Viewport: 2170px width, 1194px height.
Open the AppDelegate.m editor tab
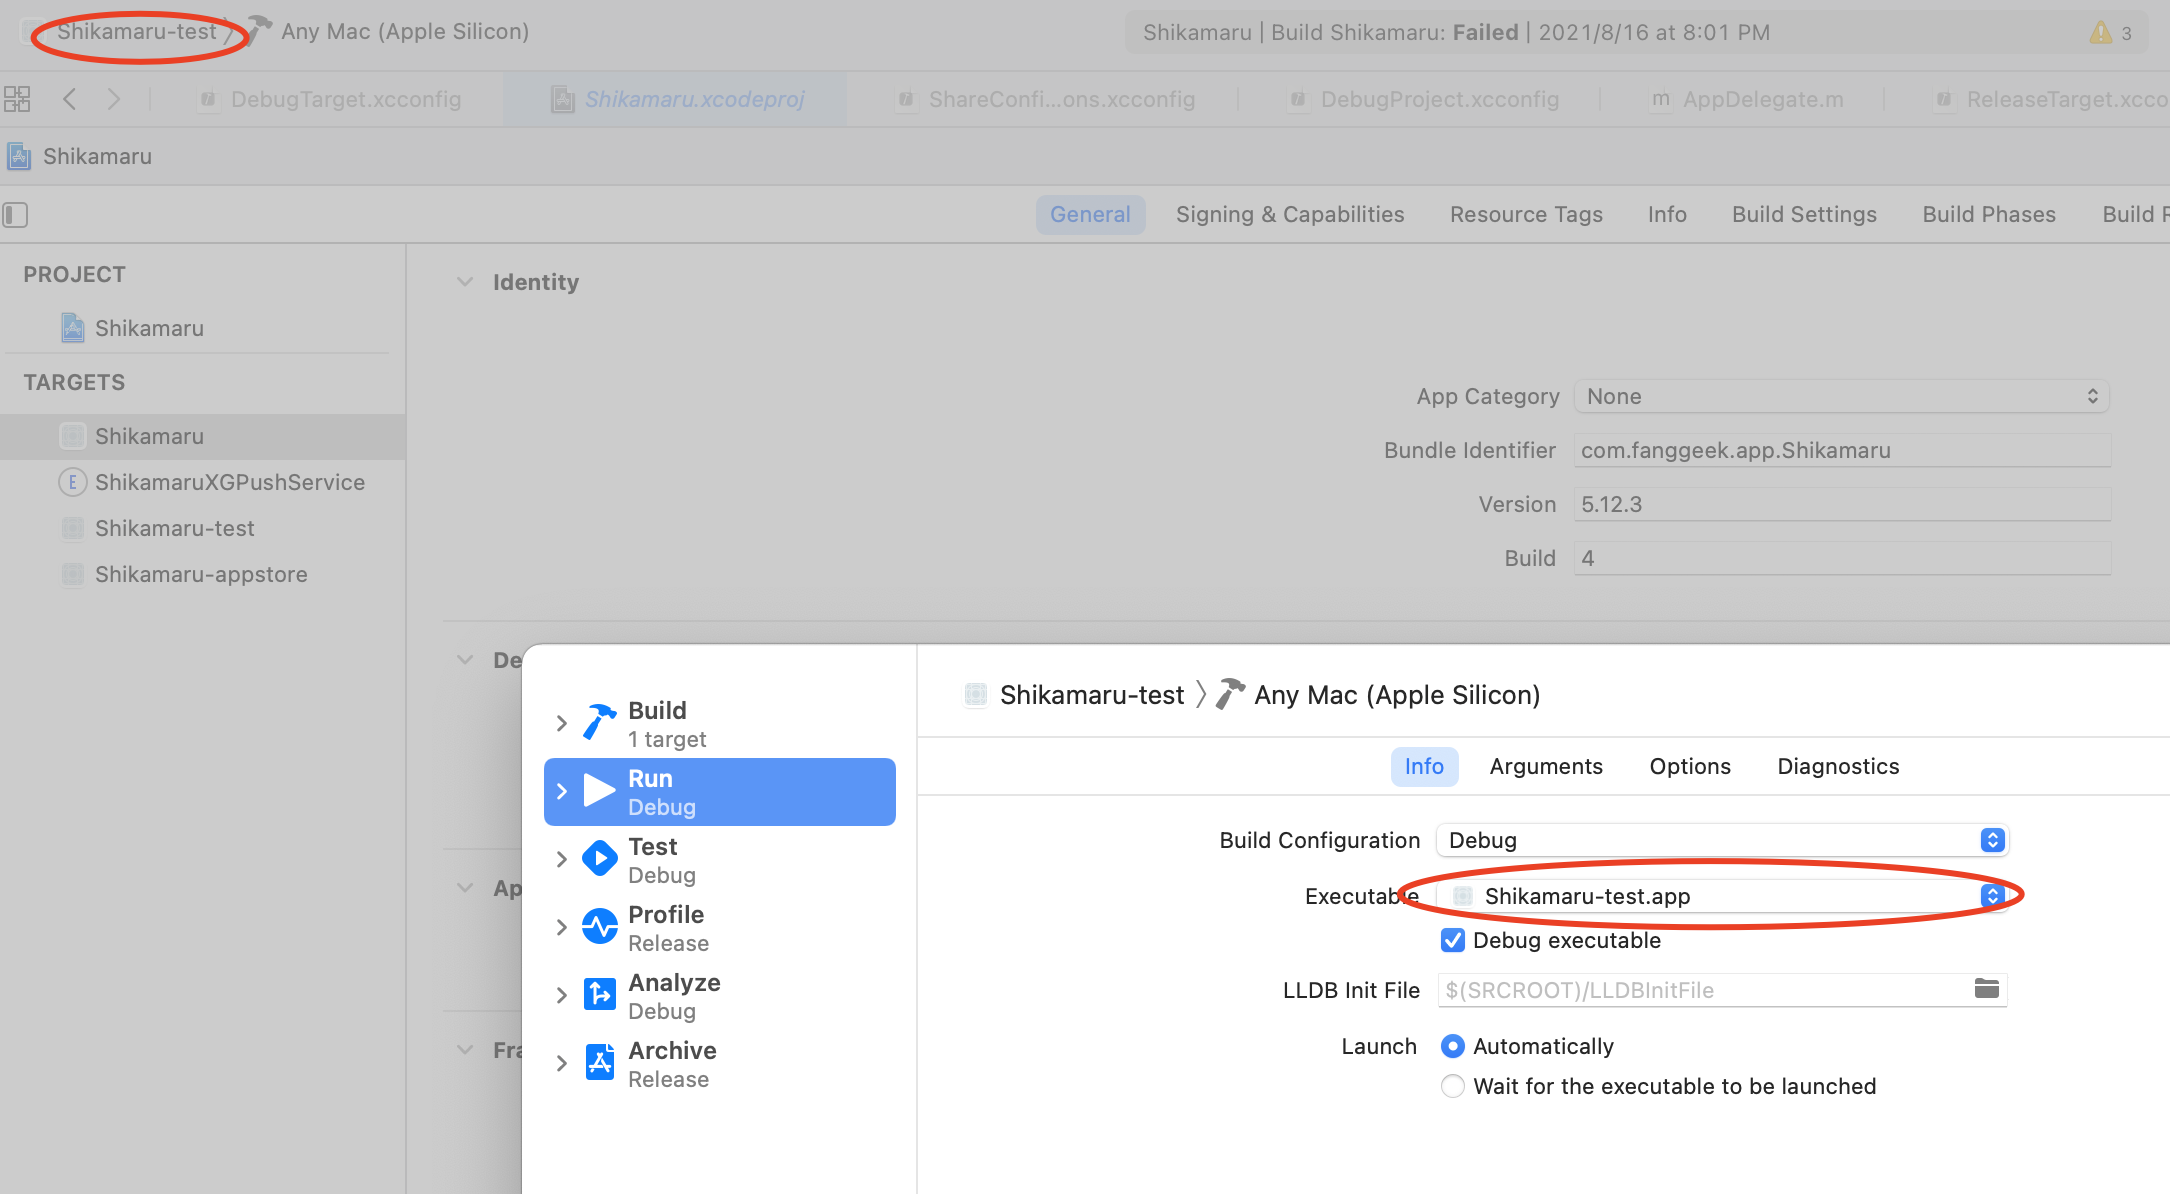pos(1761,99)
